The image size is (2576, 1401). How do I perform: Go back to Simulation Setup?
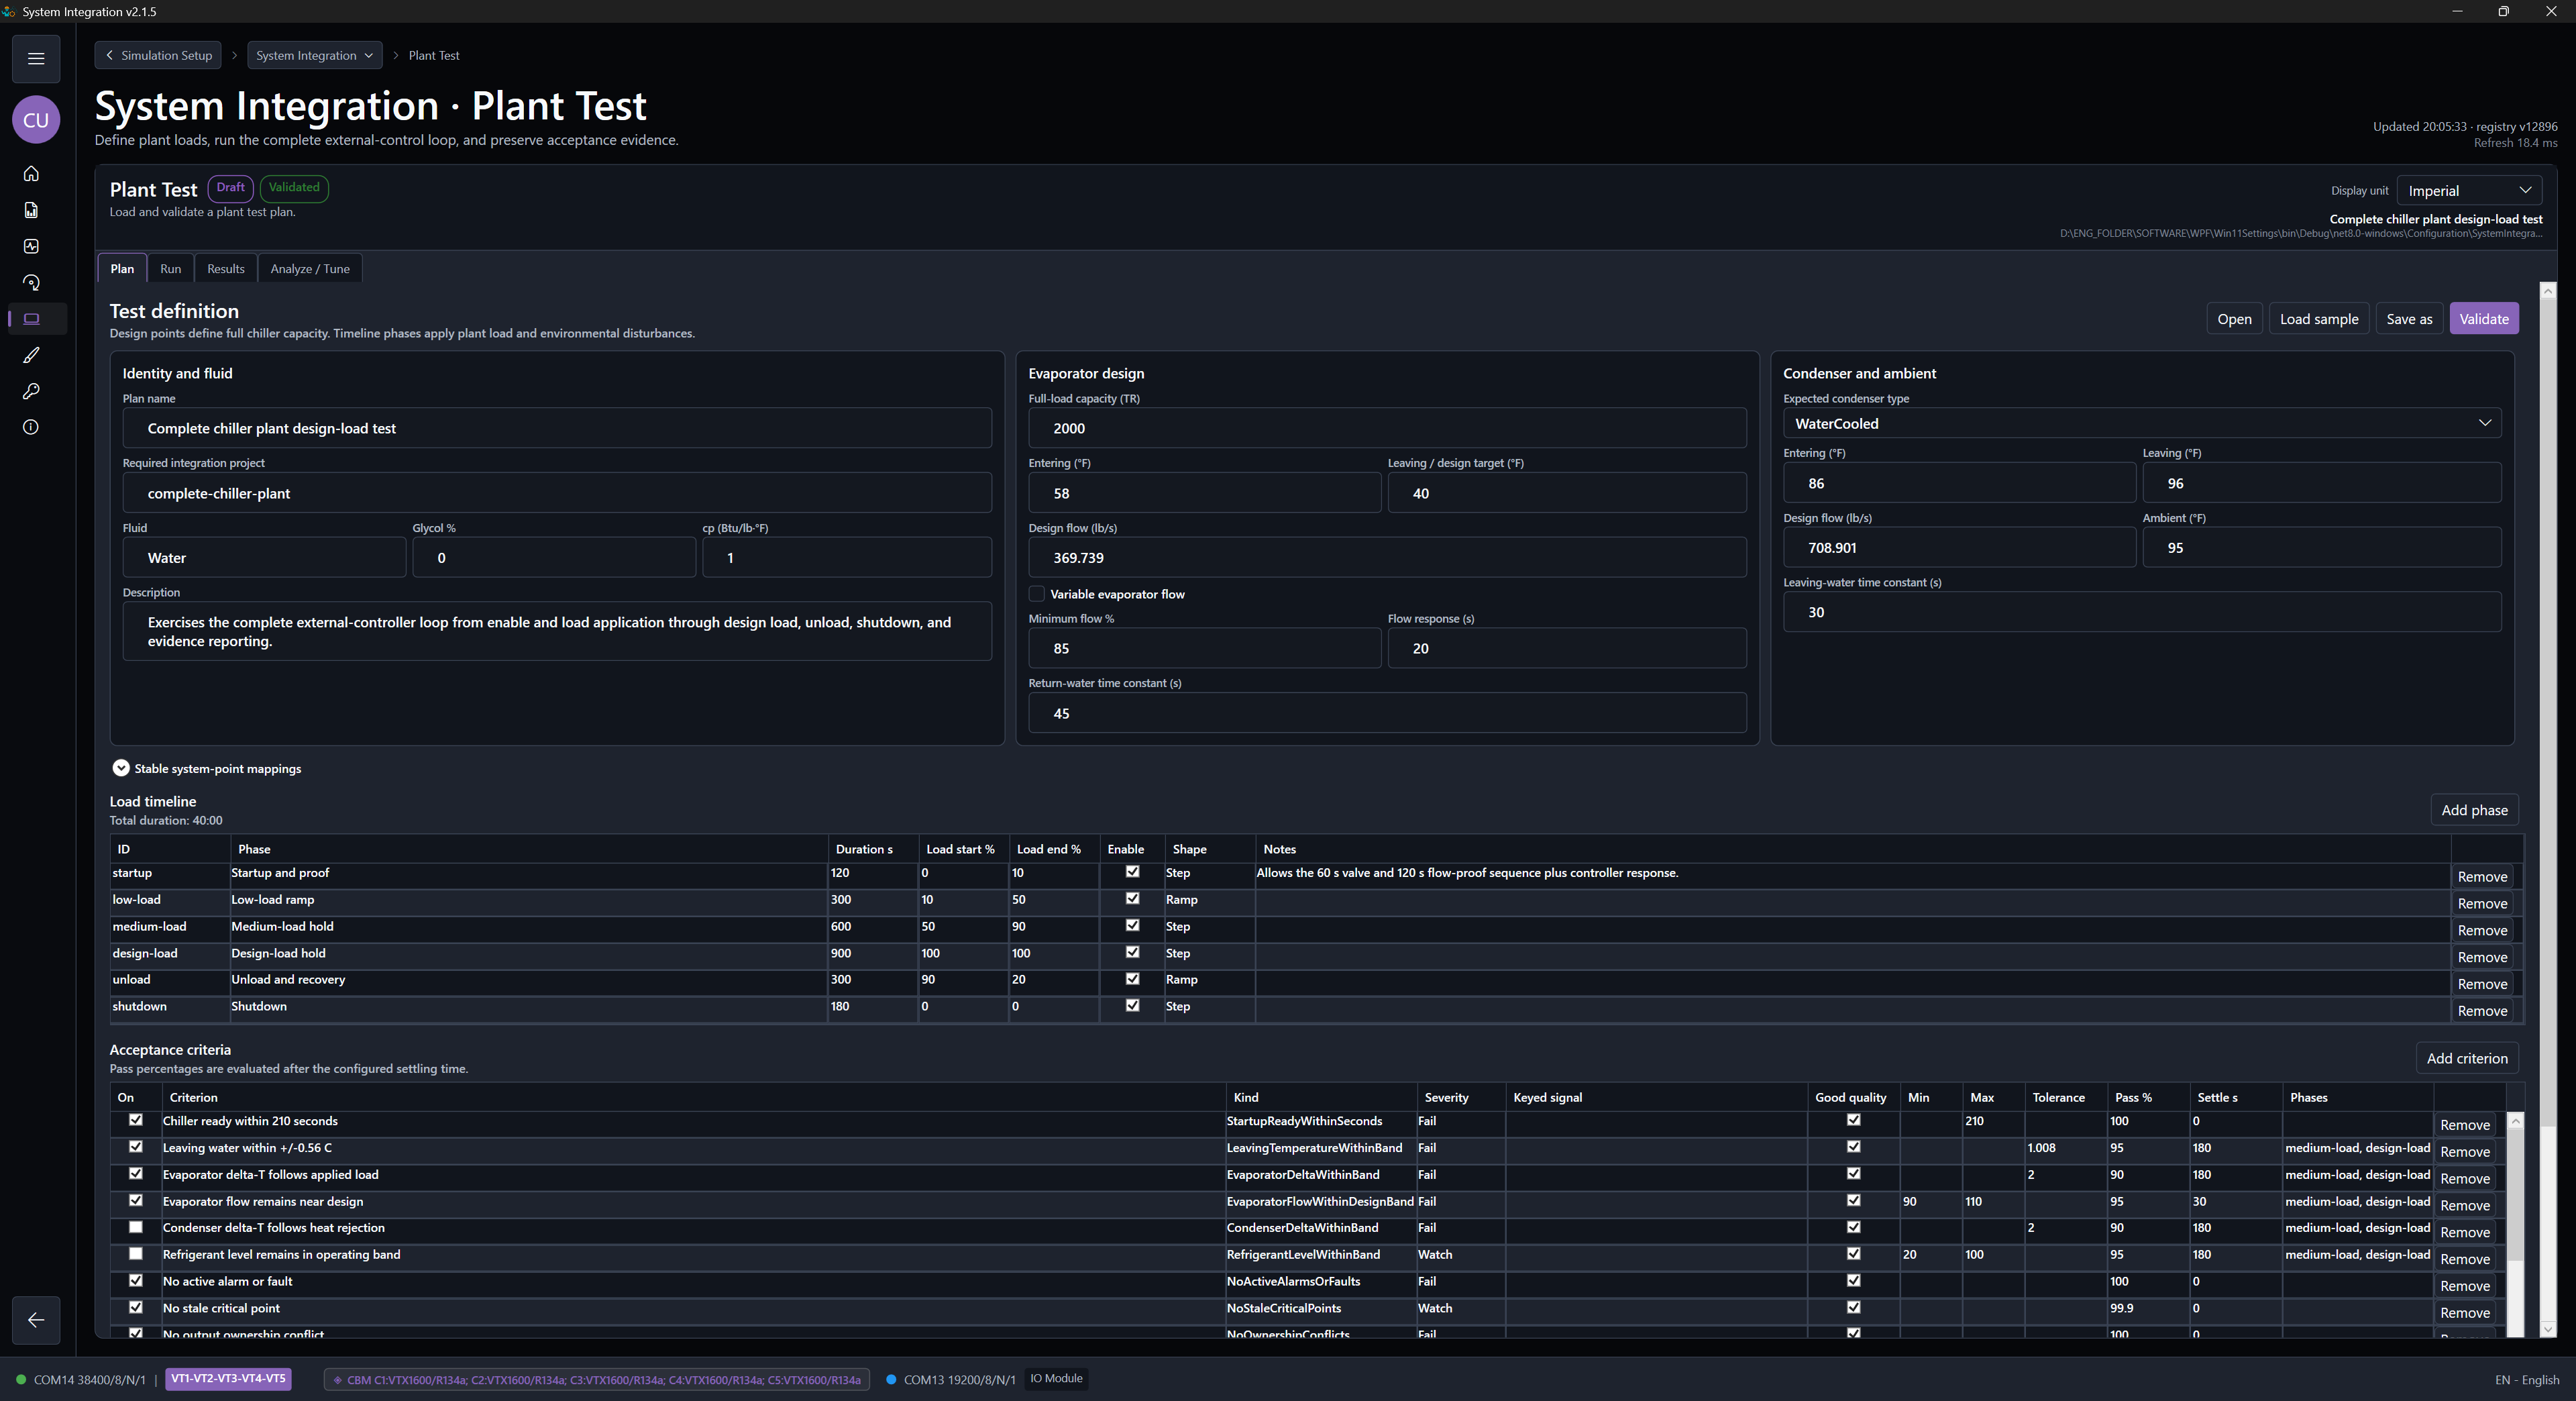click(x=159, y=55)
